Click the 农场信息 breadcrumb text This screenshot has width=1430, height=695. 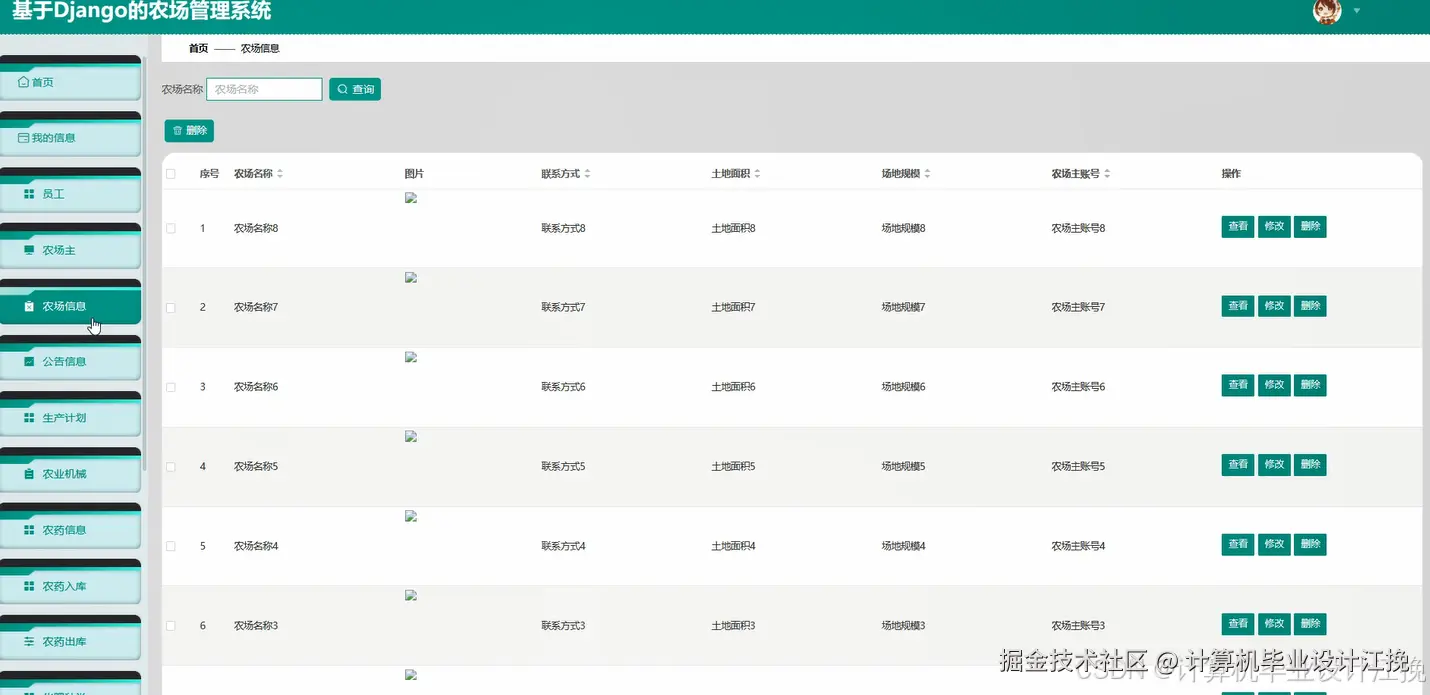click(260, 48)
